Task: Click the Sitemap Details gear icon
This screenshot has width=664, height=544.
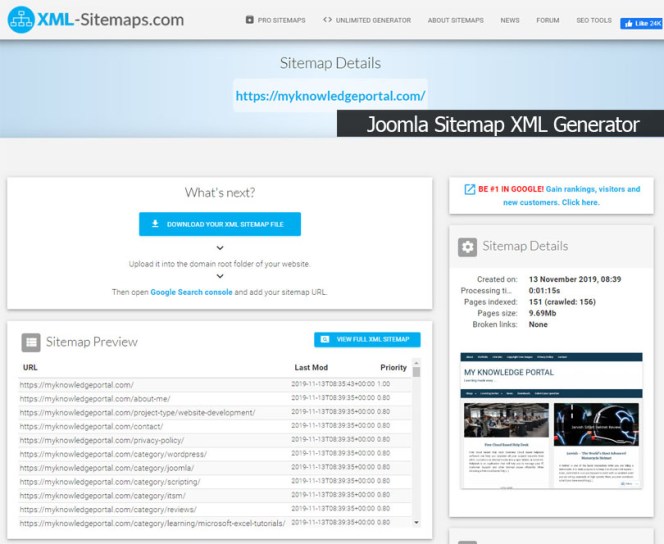Action: [468, 247]
